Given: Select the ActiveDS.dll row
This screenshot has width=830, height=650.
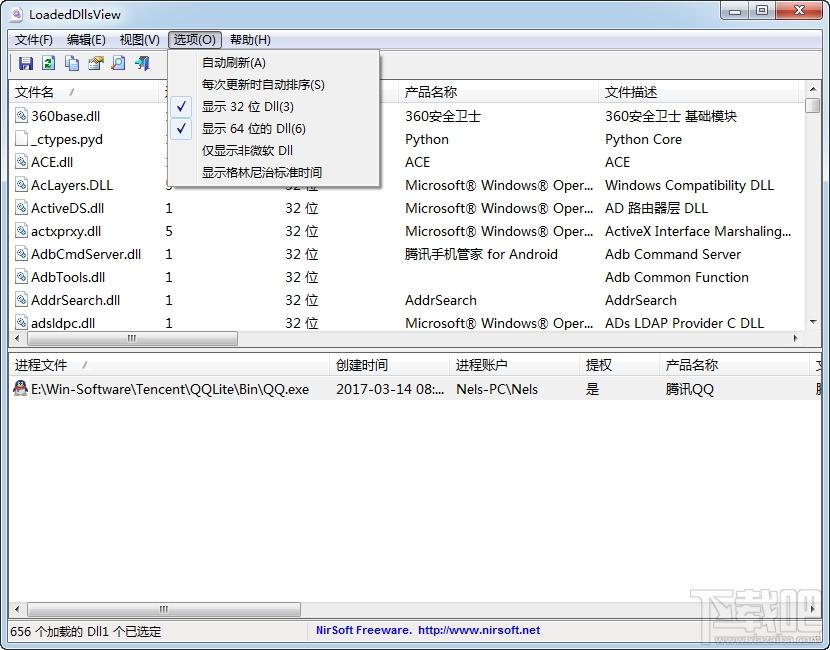Looking at the screenshot, I should tap(67, 208).
